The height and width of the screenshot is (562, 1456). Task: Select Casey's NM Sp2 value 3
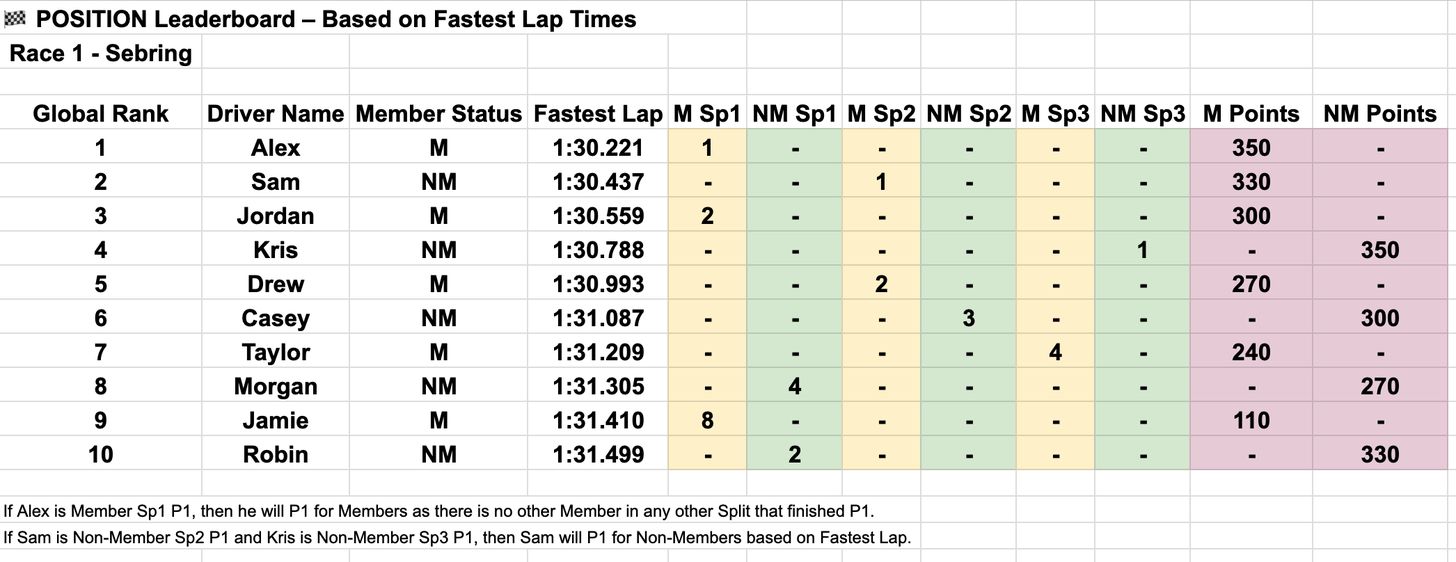[x=969, y=318]
